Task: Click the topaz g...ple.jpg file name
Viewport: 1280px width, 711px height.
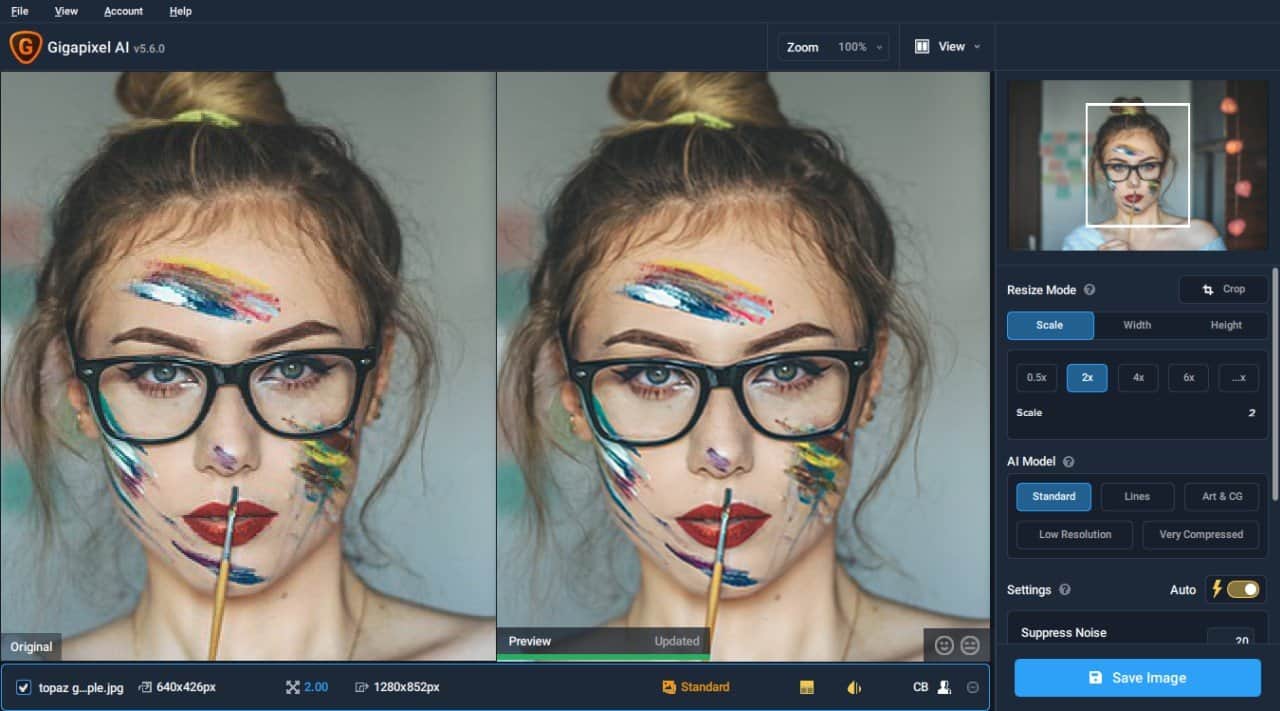Action: [x=81, y=688]
